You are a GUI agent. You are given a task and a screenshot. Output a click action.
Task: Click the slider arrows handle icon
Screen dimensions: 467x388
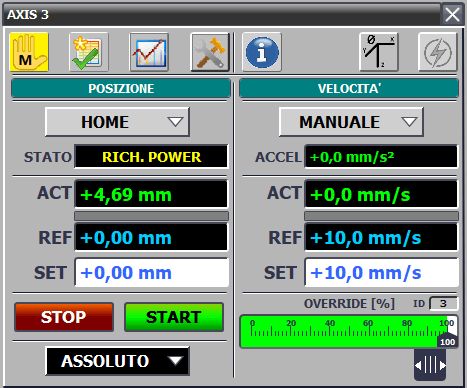(x=430, y=365)
